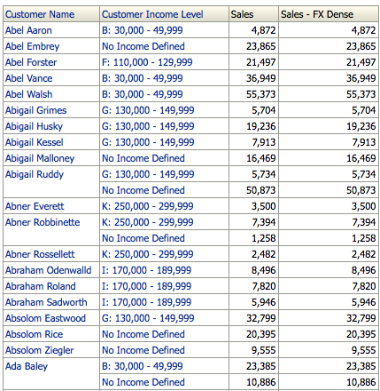The image size is (380, 391).
Task: Click the Customer Income Level column header
Action: [x=152, y=14]
